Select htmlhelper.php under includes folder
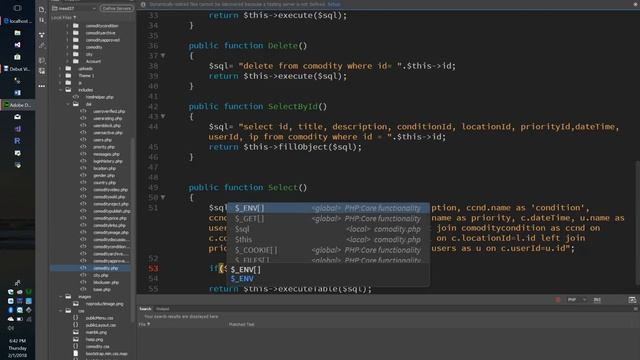The image size is (640, 360). coord(100,97)
